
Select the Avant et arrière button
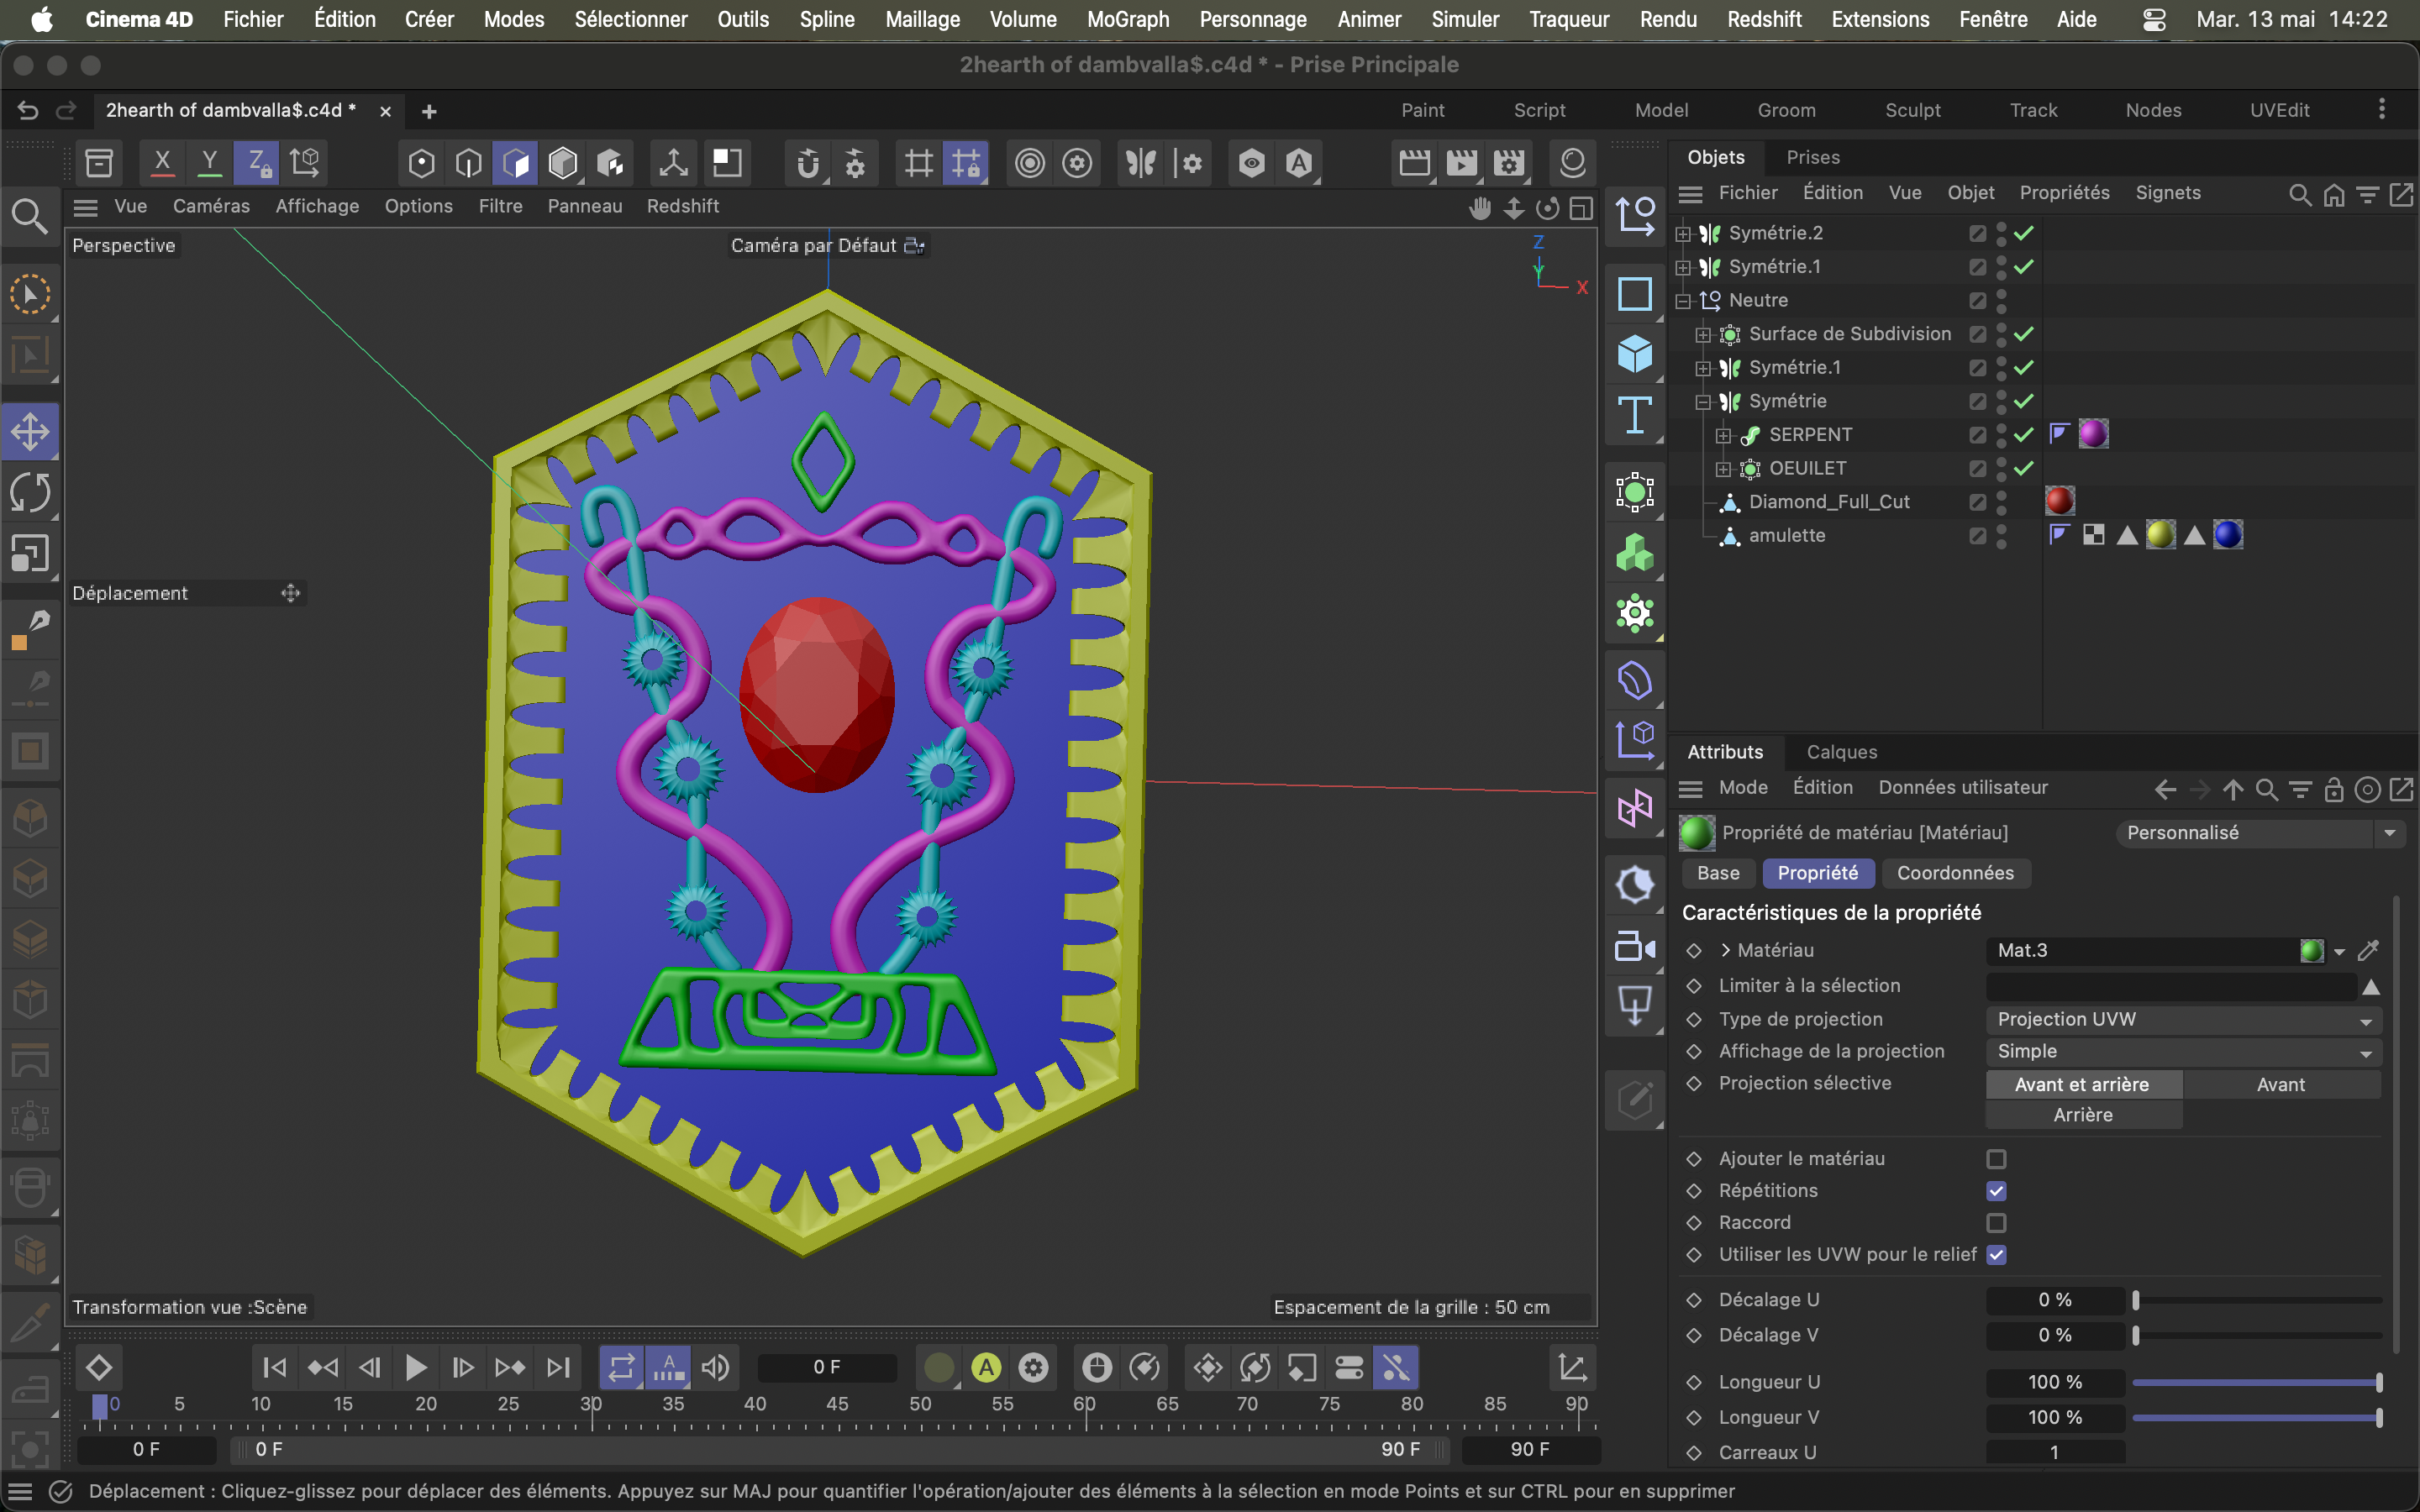2083,1085
